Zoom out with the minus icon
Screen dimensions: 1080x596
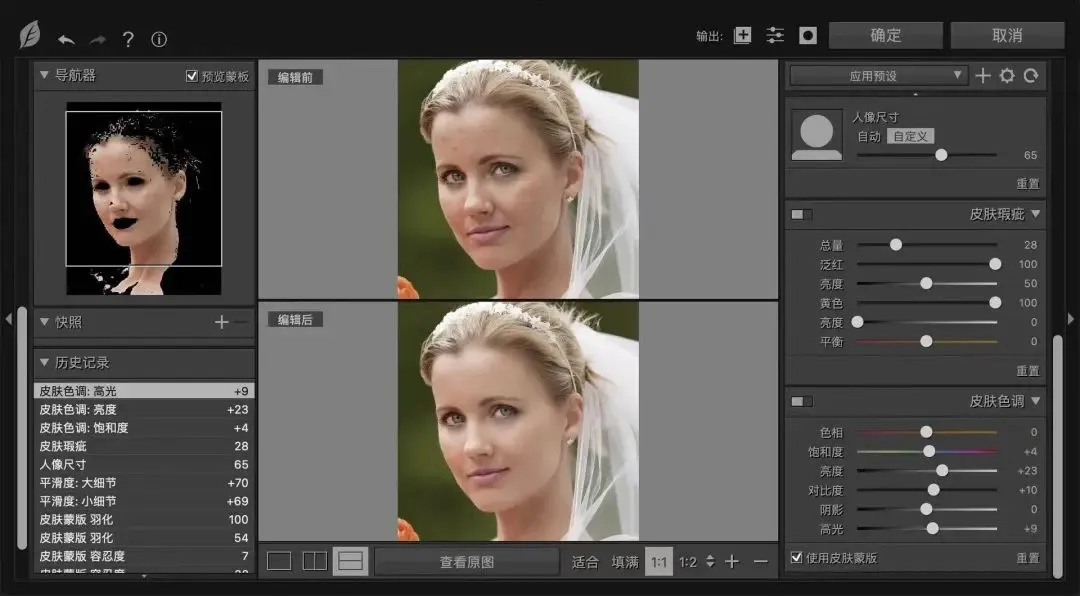point(760,562)
